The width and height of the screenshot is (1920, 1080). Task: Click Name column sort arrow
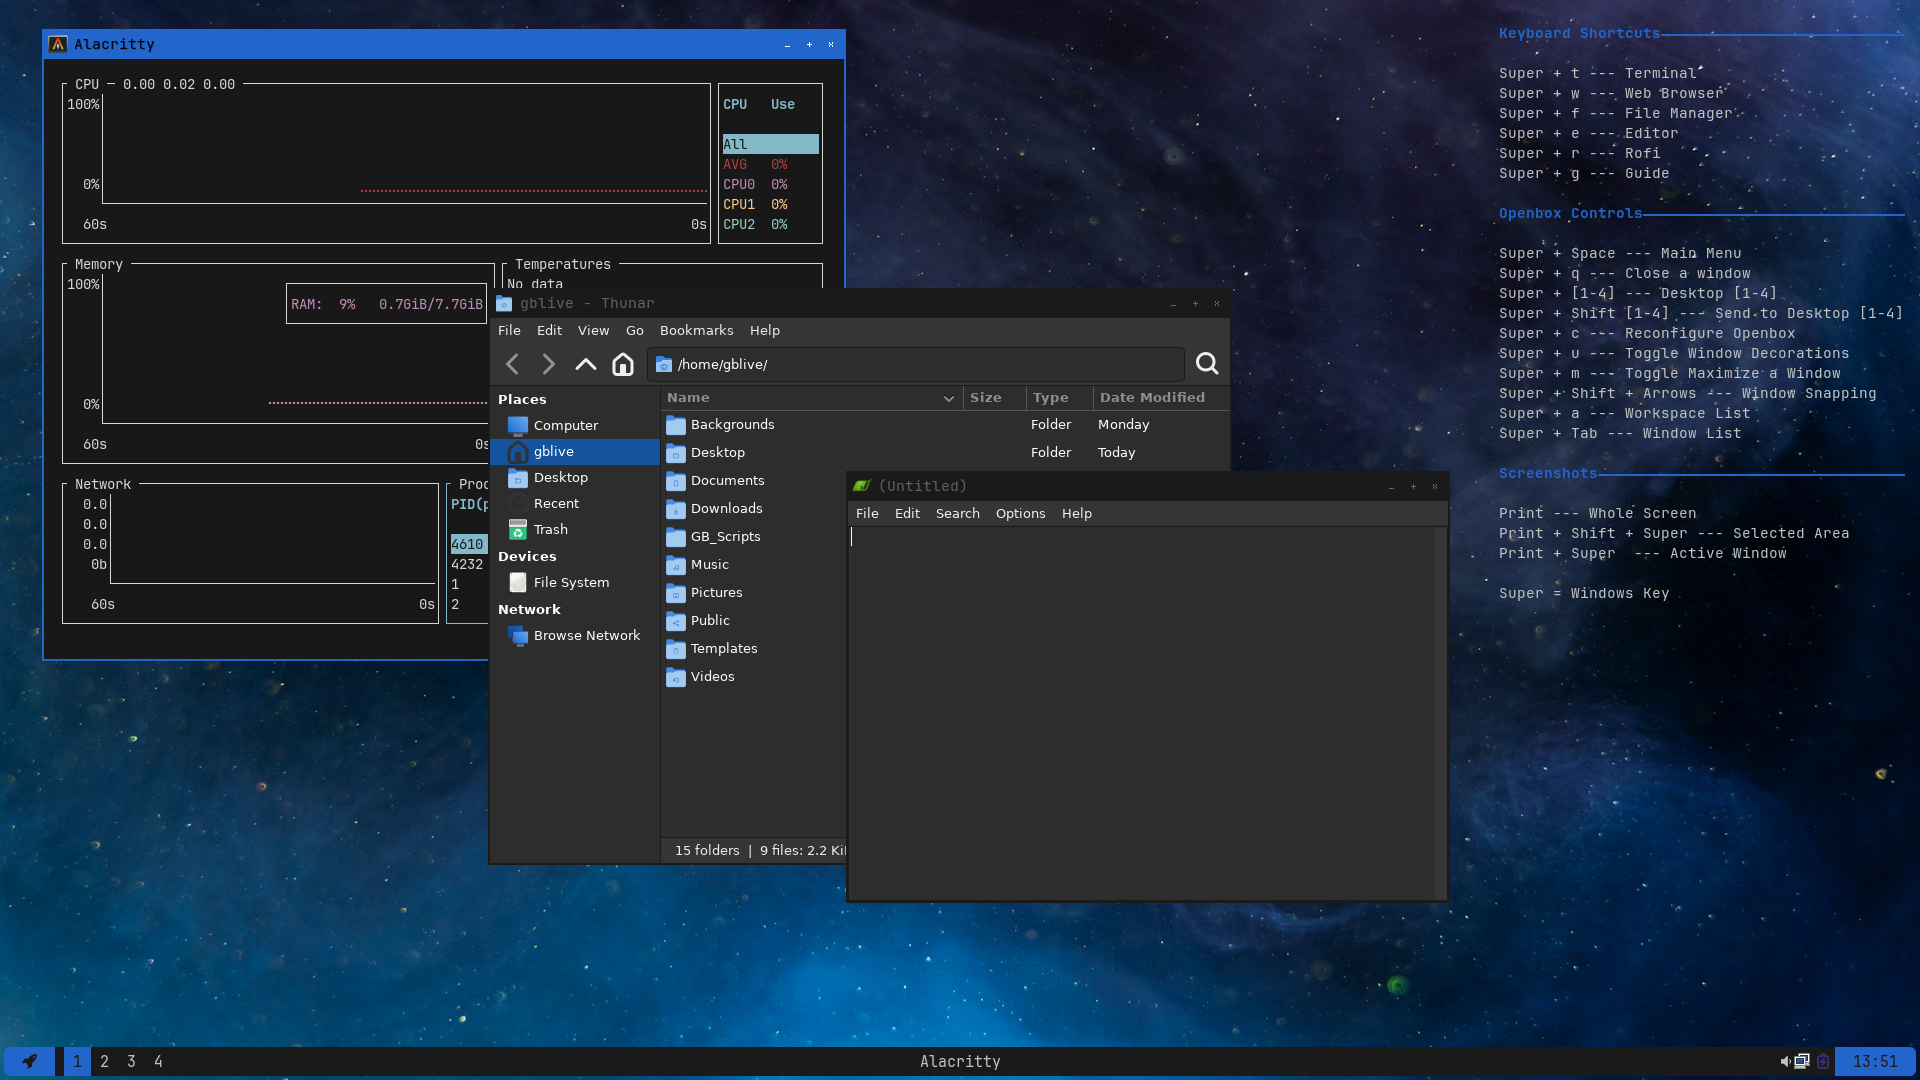coord(948,398)
